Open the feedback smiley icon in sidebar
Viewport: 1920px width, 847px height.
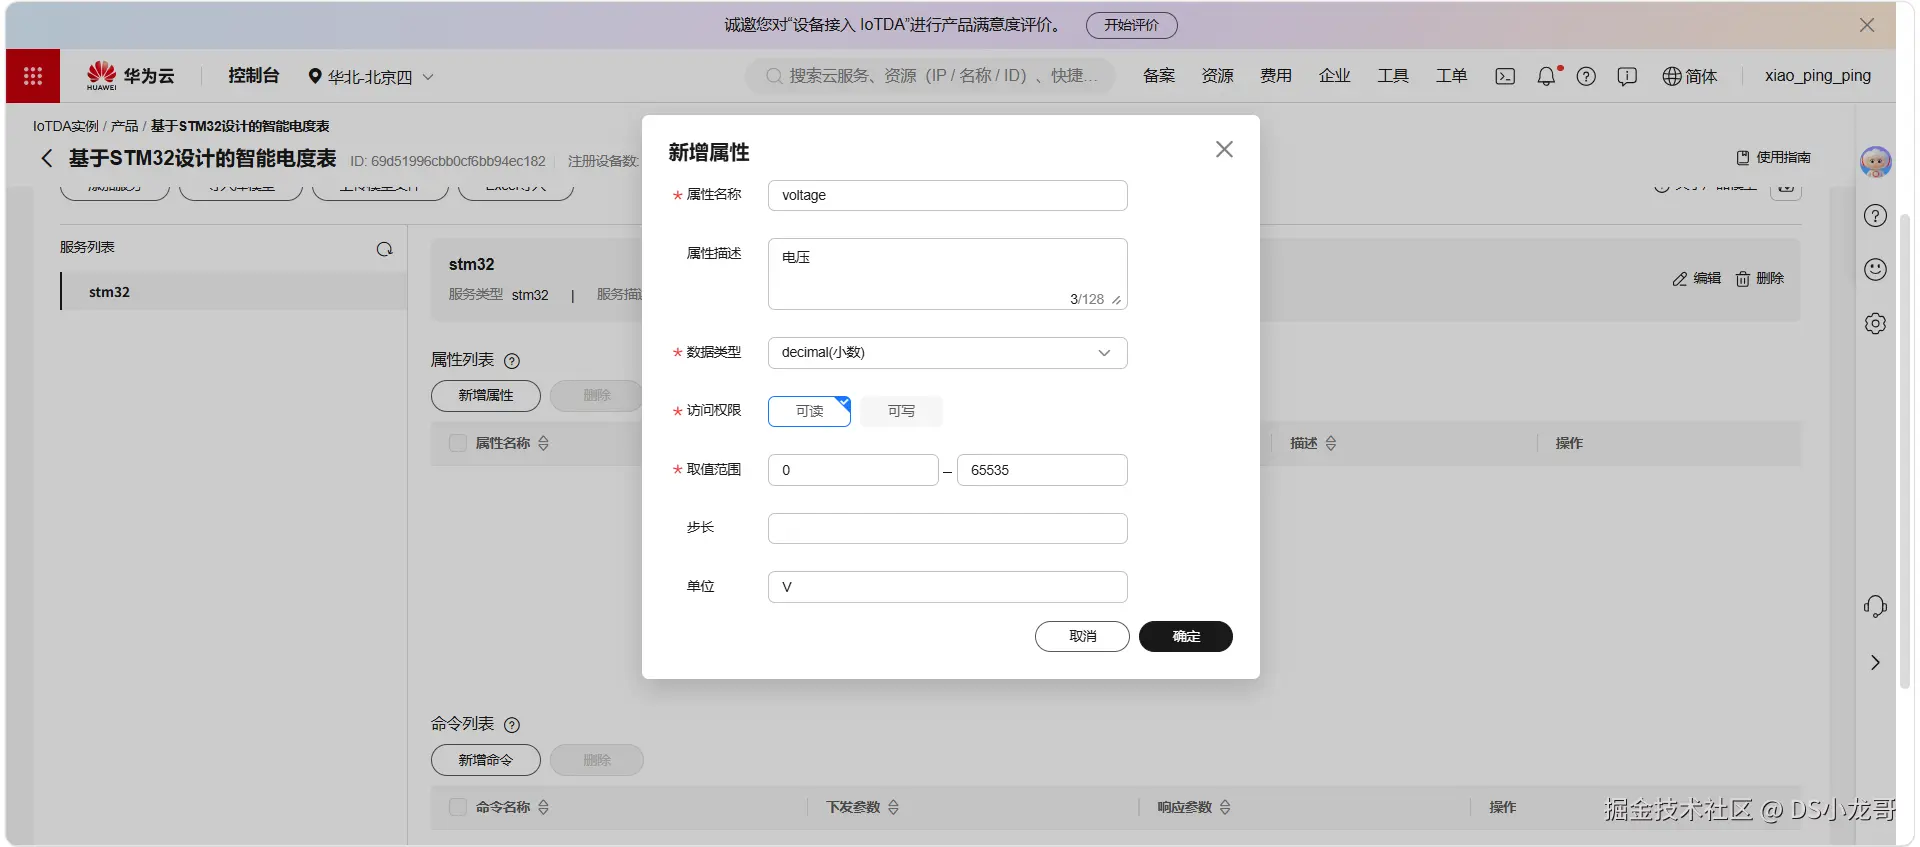1875,269
